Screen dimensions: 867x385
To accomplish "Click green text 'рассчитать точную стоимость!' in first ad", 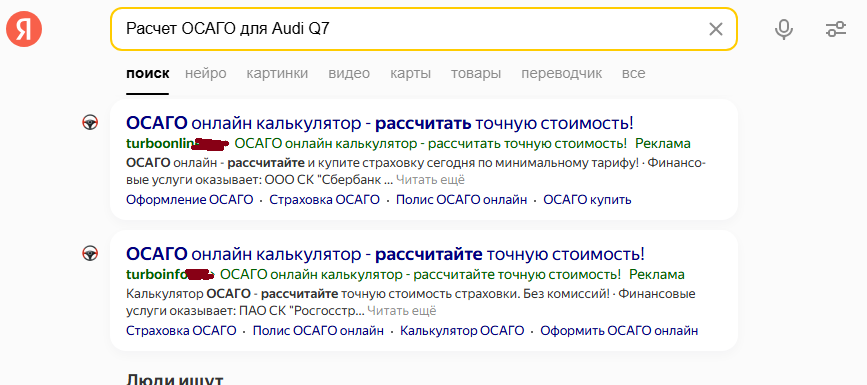I will pos(527,144).
